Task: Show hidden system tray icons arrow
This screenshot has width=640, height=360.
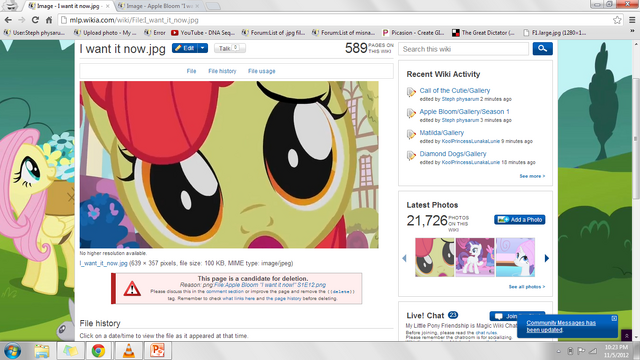Action: [x=558, y=351]
